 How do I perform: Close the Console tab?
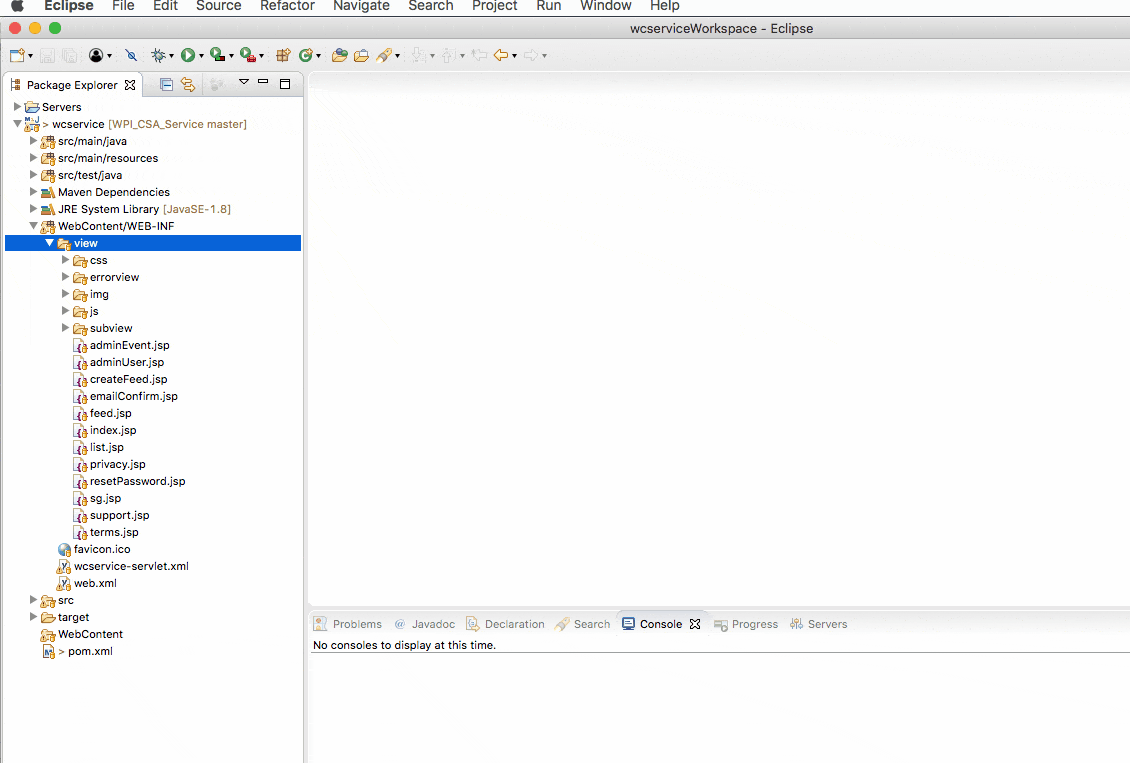695,624
